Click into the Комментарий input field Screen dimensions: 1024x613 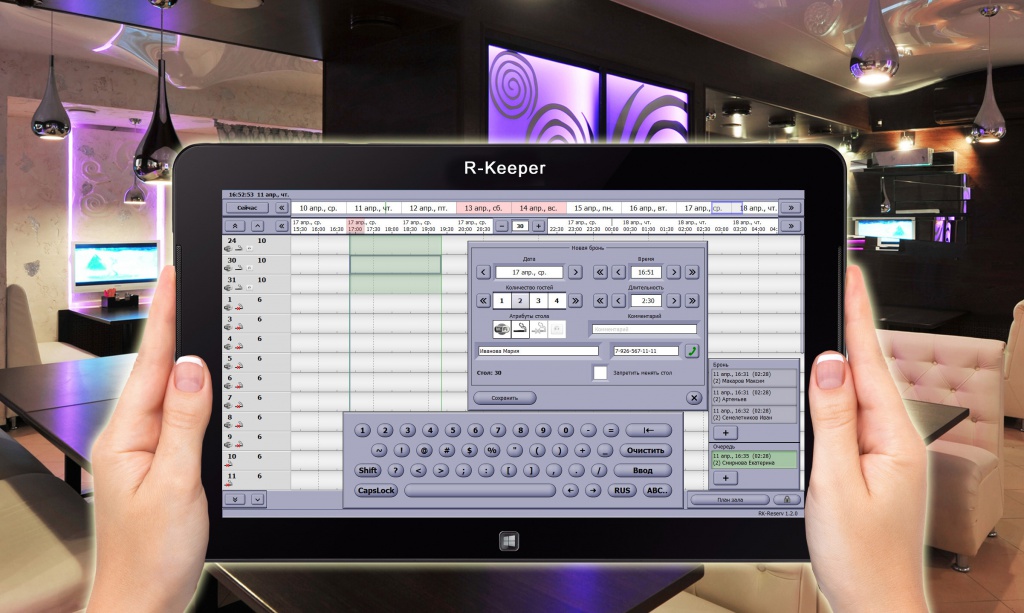click(643, 328)
